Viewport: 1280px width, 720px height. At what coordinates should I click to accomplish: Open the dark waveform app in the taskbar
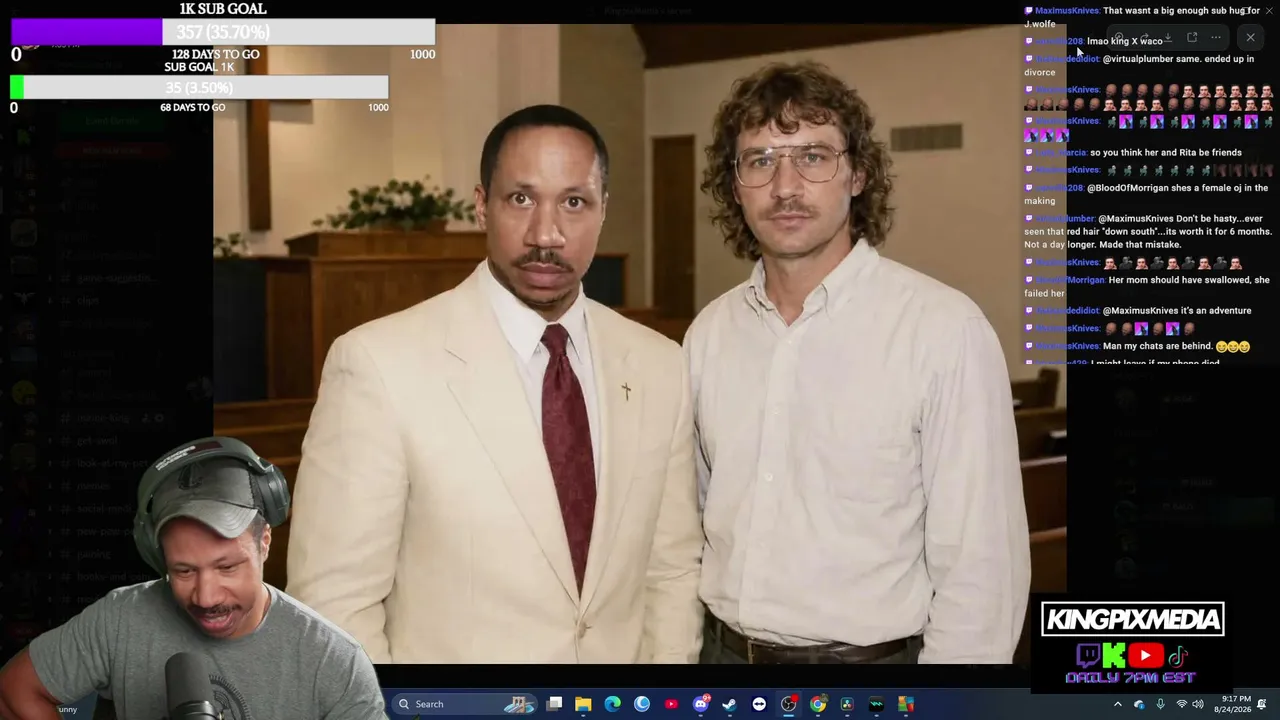876,704
